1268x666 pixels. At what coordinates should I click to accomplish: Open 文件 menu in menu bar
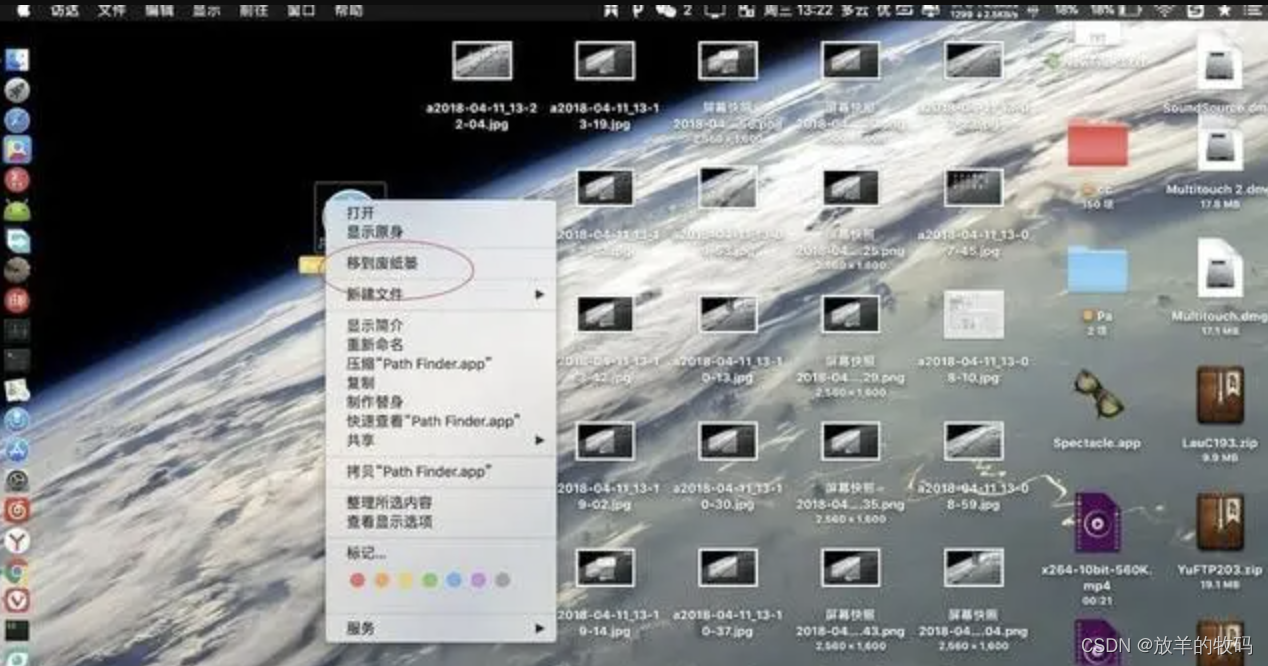(x=112, y=10)
